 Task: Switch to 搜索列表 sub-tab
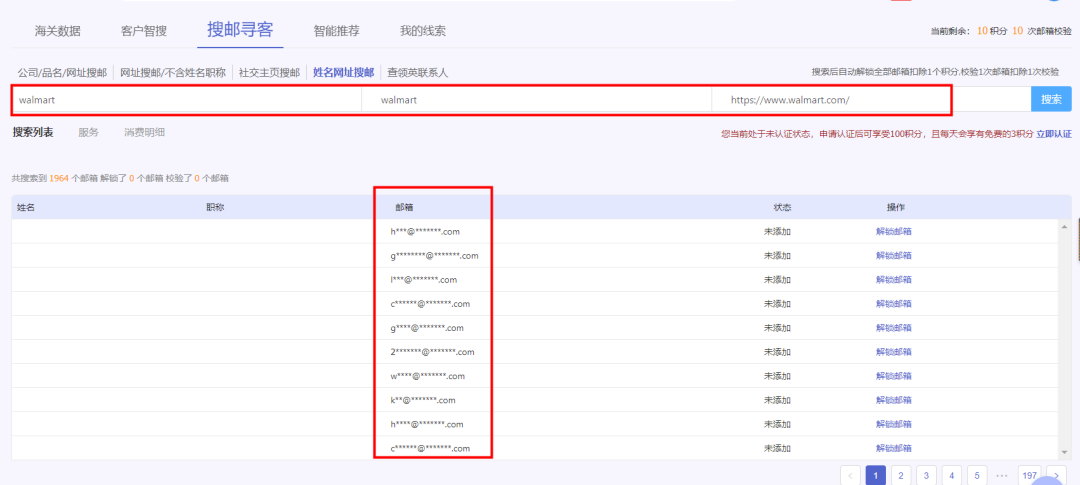click(33, 132)
